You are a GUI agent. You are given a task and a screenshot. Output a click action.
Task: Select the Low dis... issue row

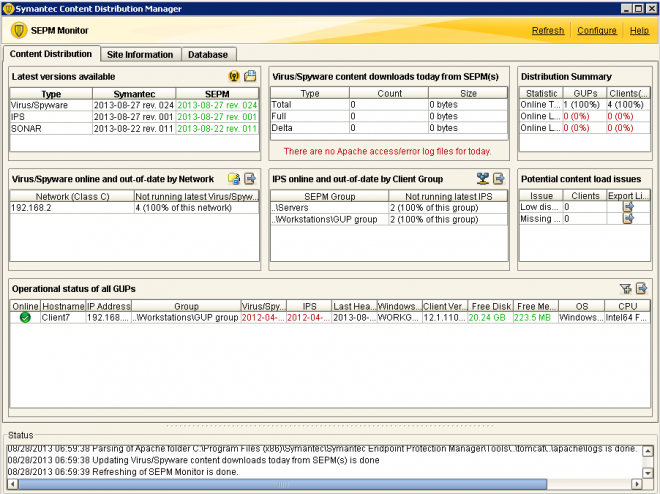point(585,207)
